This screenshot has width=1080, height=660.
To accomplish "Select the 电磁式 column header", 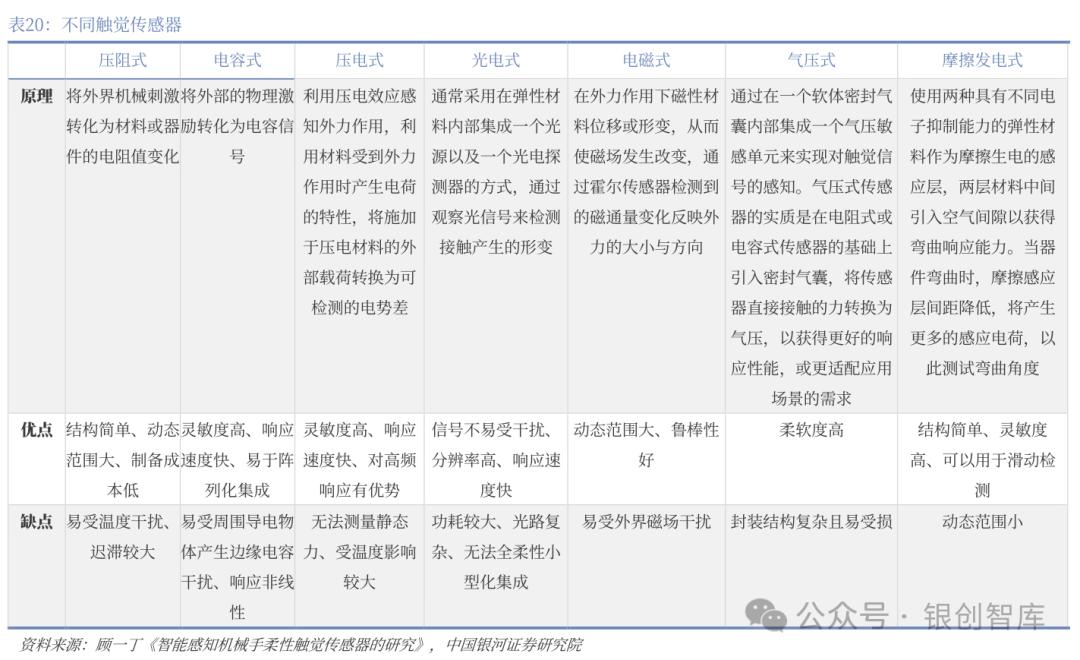I will click(x=646, y=61).
